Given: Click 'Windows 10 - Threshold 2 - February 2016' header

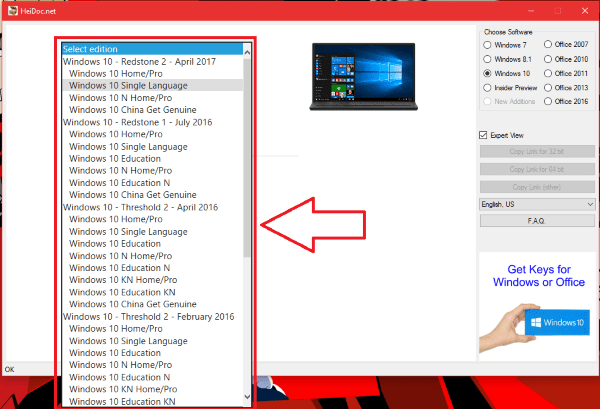Looking at the screenshot, I should [152, 316].
